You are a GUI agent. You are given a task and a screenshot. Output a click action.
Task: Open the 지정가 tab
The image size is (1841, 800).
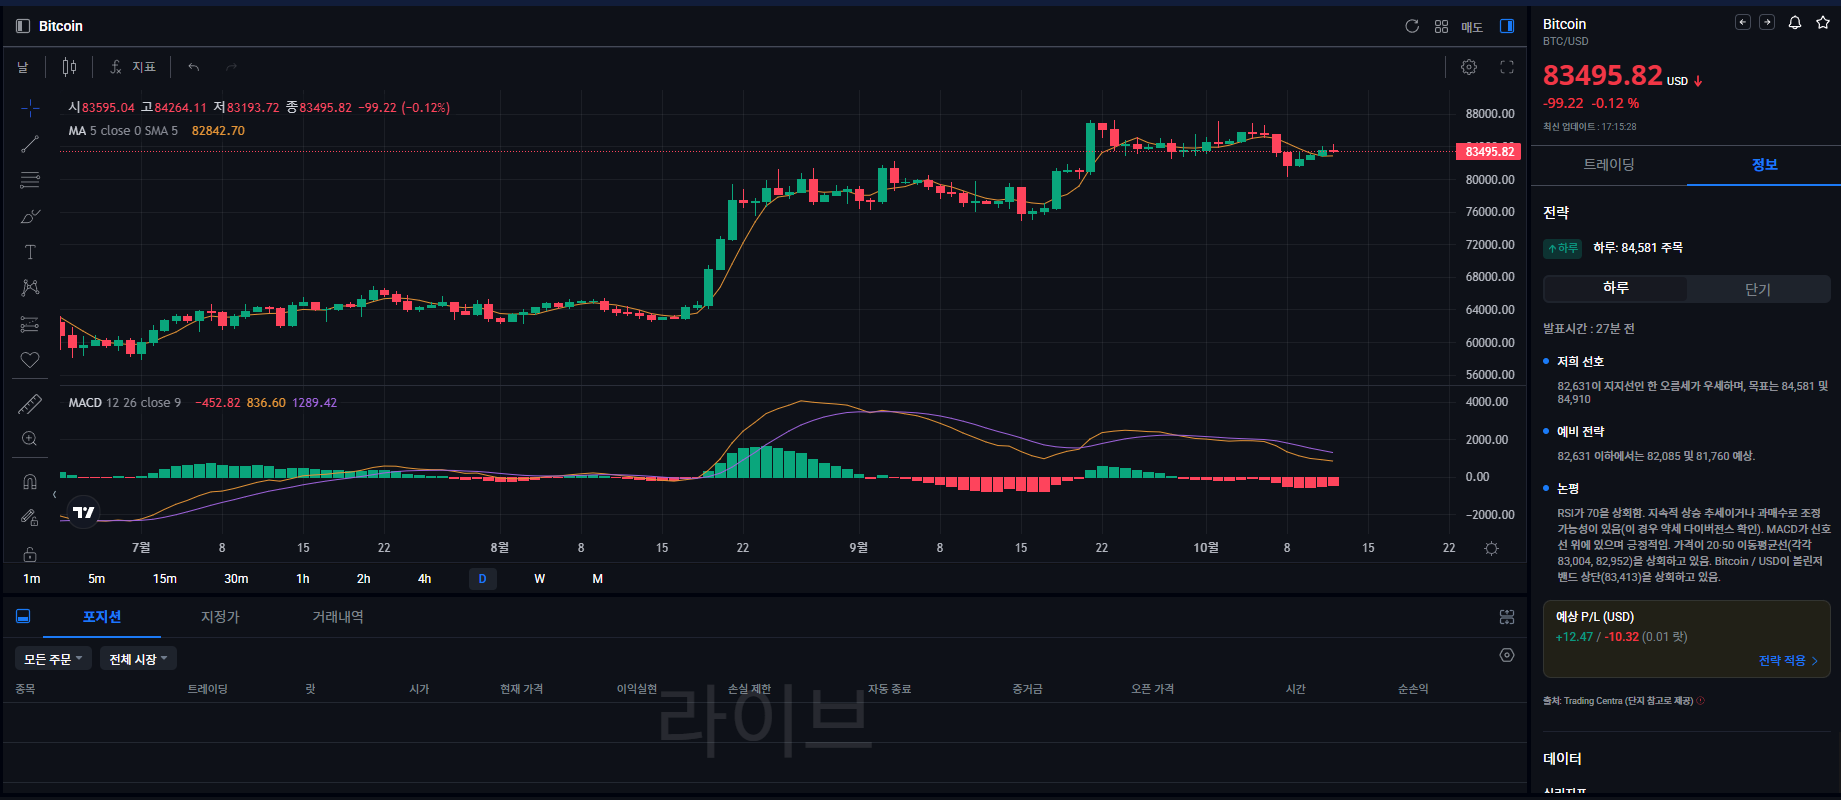click(x=220, y=617)
